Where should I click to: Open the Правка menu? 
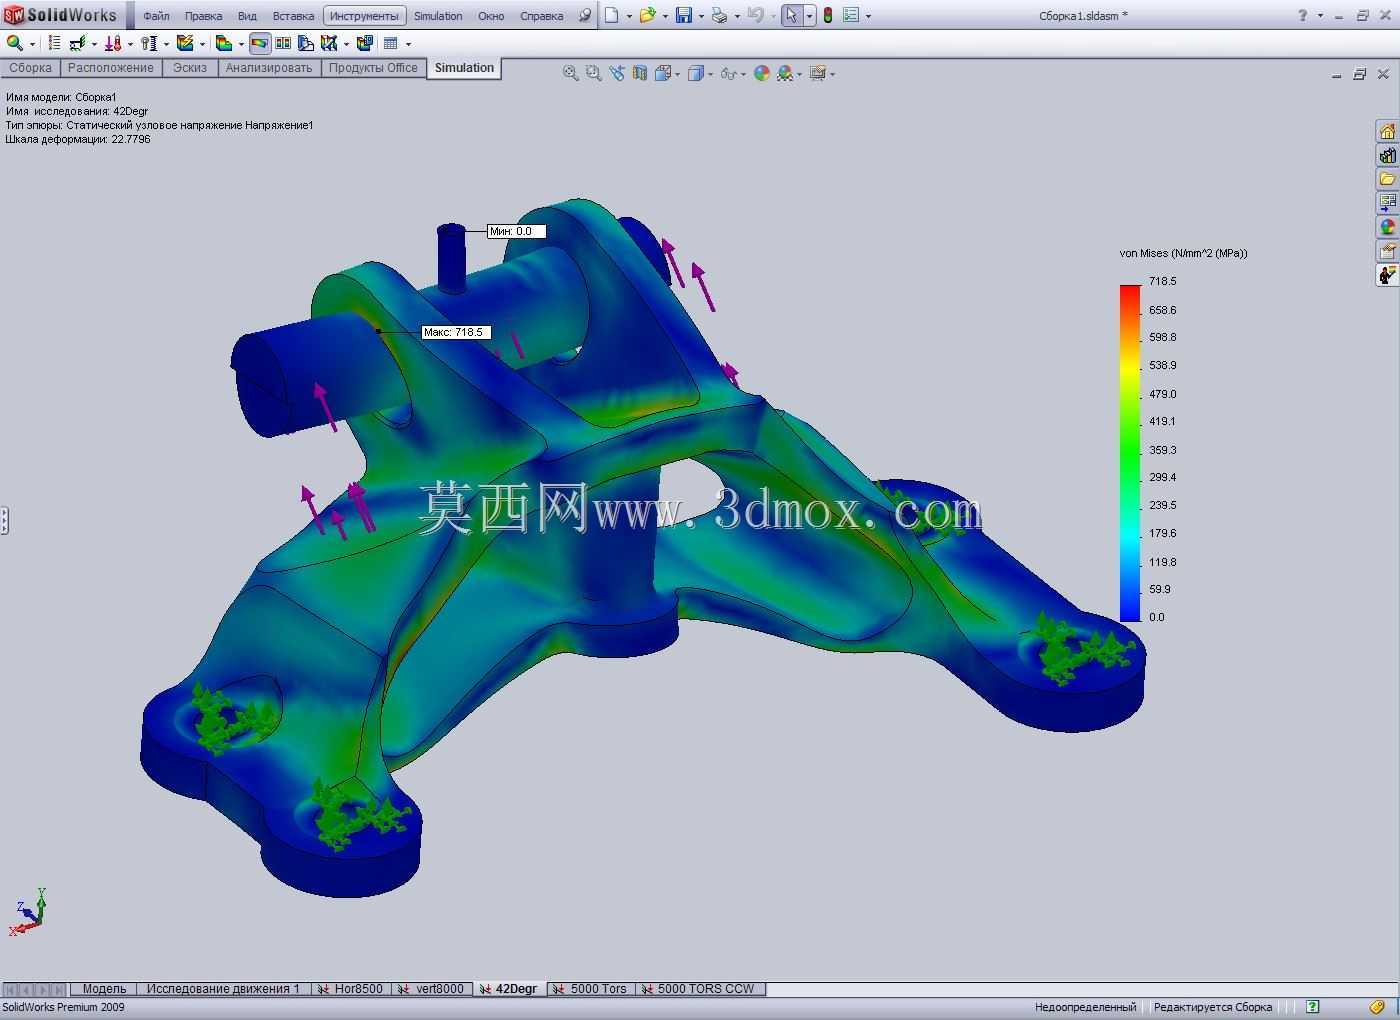tap(203, 16)
